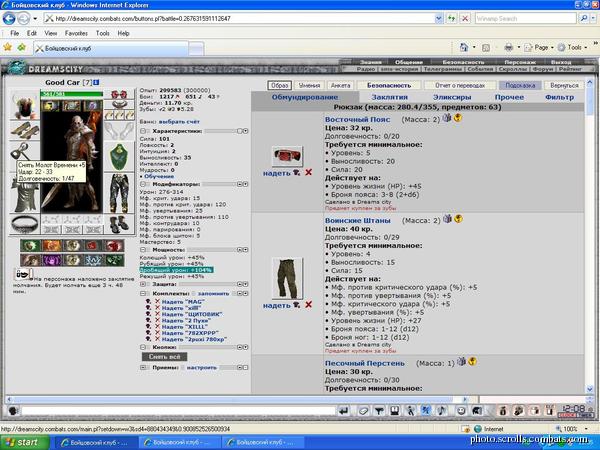The width and height of the screenshot is (600, 450).
Task: Click запомнить link in Комплекты
Action: (213, 293)
